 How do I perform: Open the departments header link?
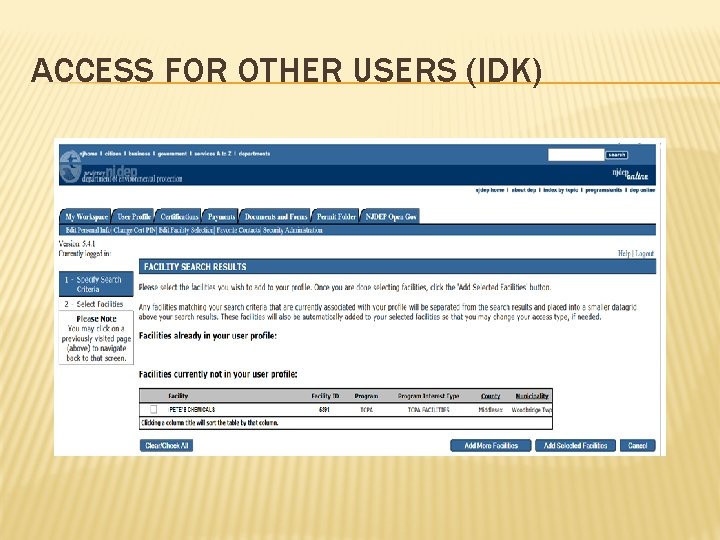(254, 153)
